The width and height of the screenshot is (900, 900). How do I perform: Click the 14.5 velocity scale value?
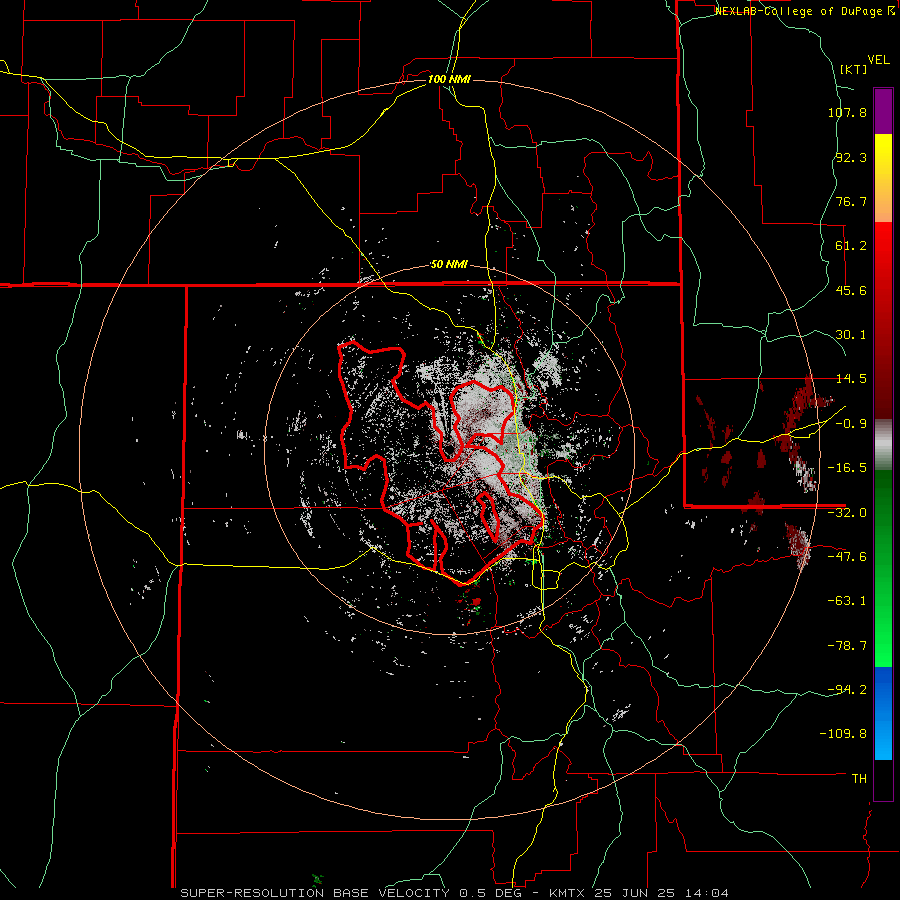coord(851,379)
